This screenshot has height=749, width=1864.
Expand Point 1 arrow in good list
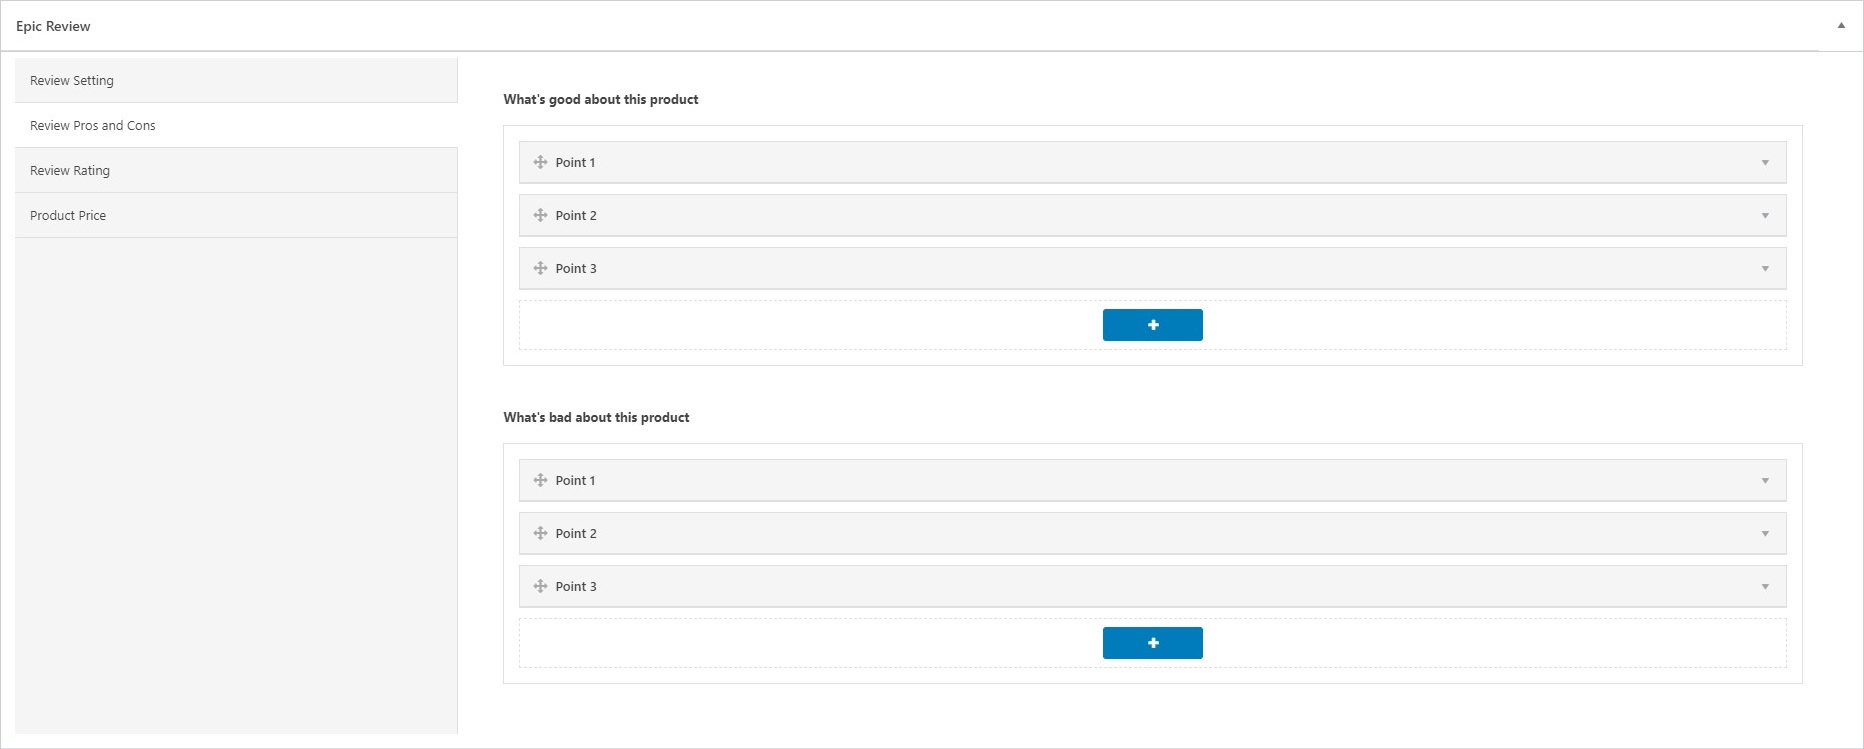click(x=1765, y=163)
